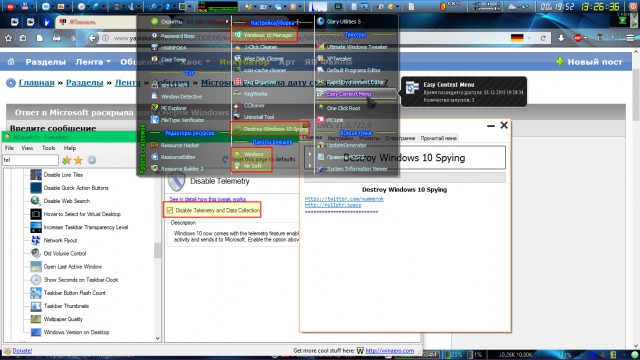Click 'See in detail how this tweak works' link

coord(208,199)
